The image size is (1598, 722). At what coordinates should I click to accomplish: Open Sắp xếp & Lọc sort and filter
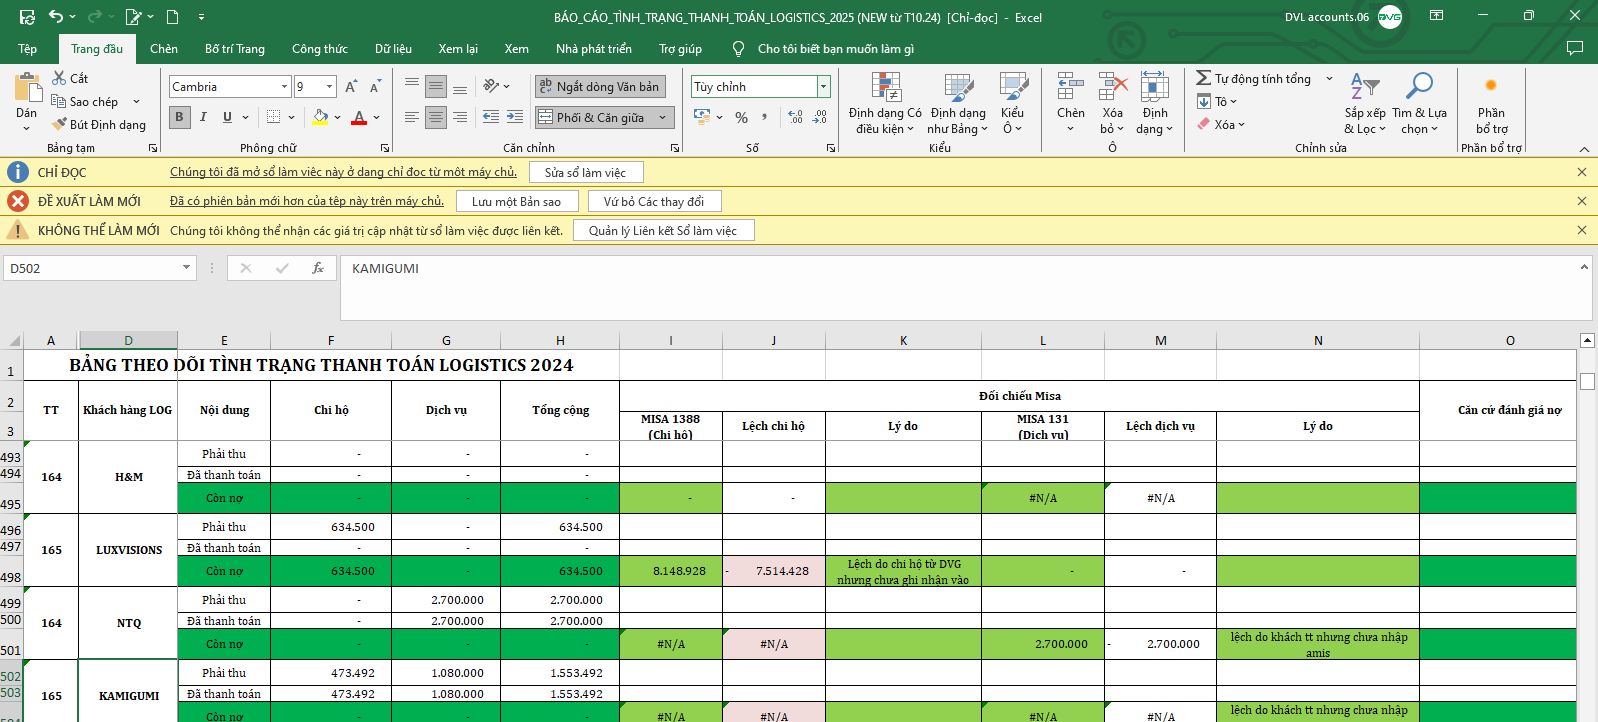coord(1365,104)
